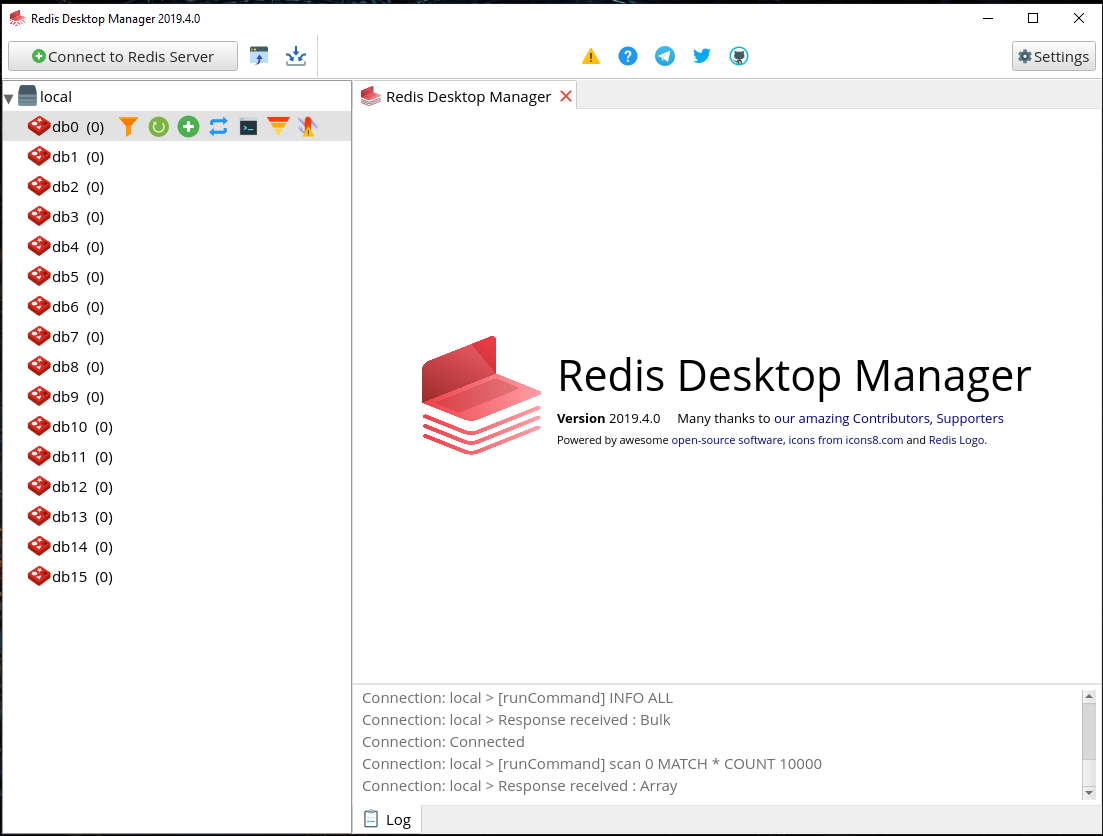
Task: Click the red Redis icon beside db15
Action: [x=39, y=576]
